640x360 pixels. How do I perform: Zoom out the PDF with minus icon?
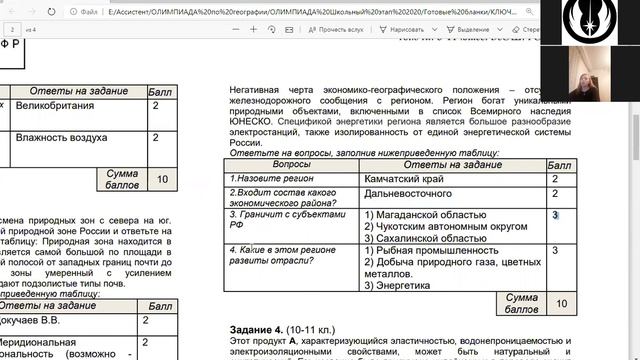pos(236,29)
